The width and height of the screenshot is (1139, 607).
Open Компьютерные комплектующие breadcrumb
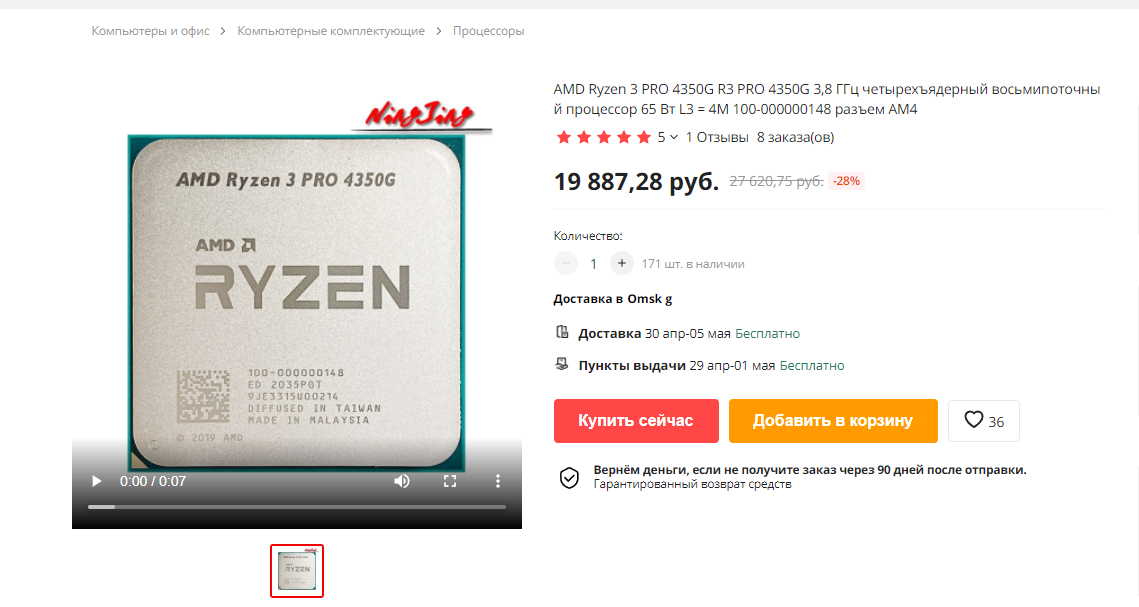331,31
